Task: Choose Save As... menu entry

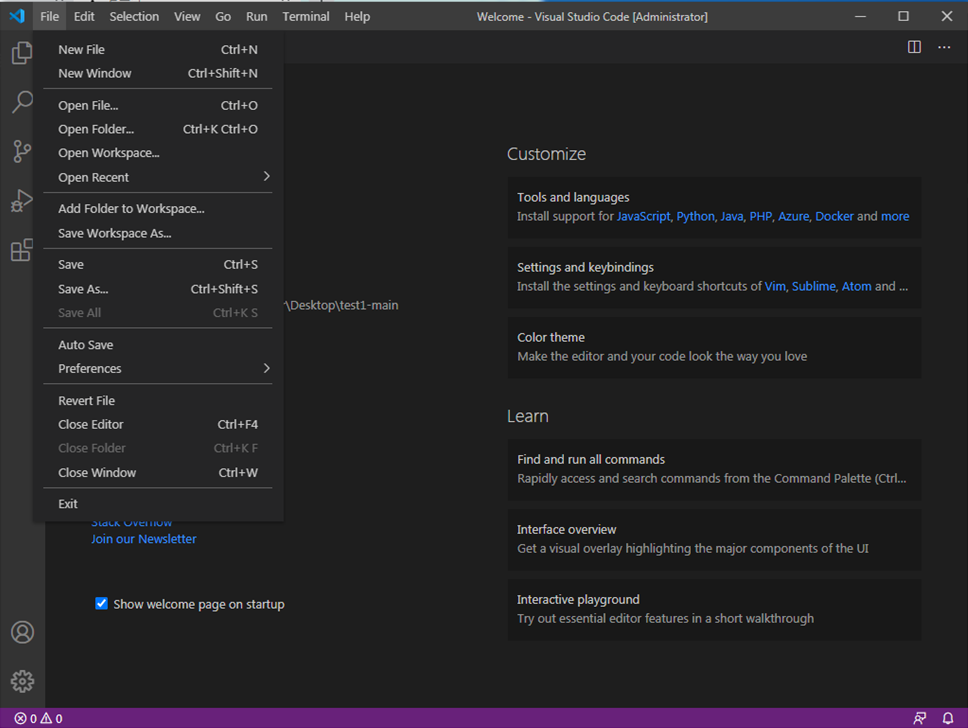Action: click(158, 289)
